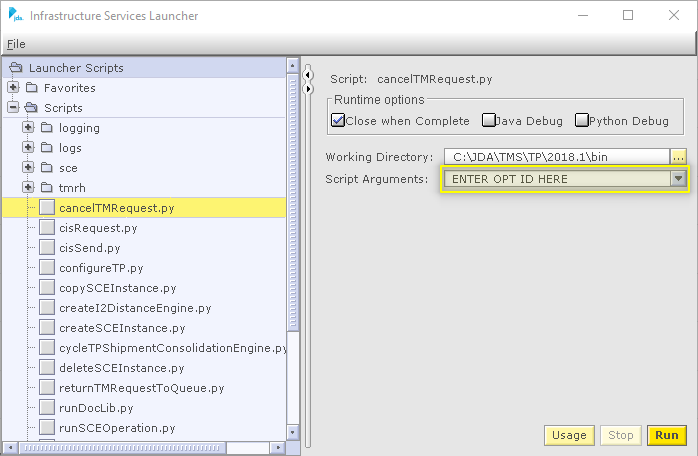
Task: Enable the Python Debug checkbox
Action: pos(581,120)
